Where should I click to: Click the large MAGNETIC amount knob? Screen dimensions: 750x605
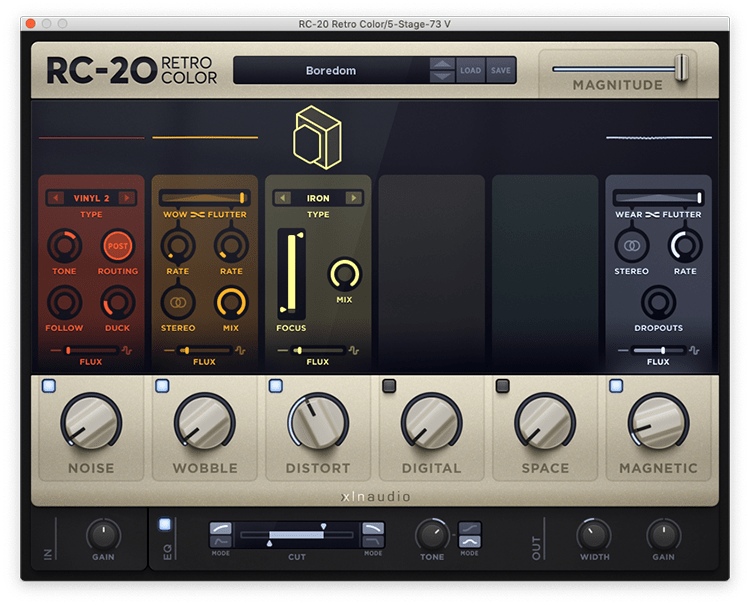658,422
